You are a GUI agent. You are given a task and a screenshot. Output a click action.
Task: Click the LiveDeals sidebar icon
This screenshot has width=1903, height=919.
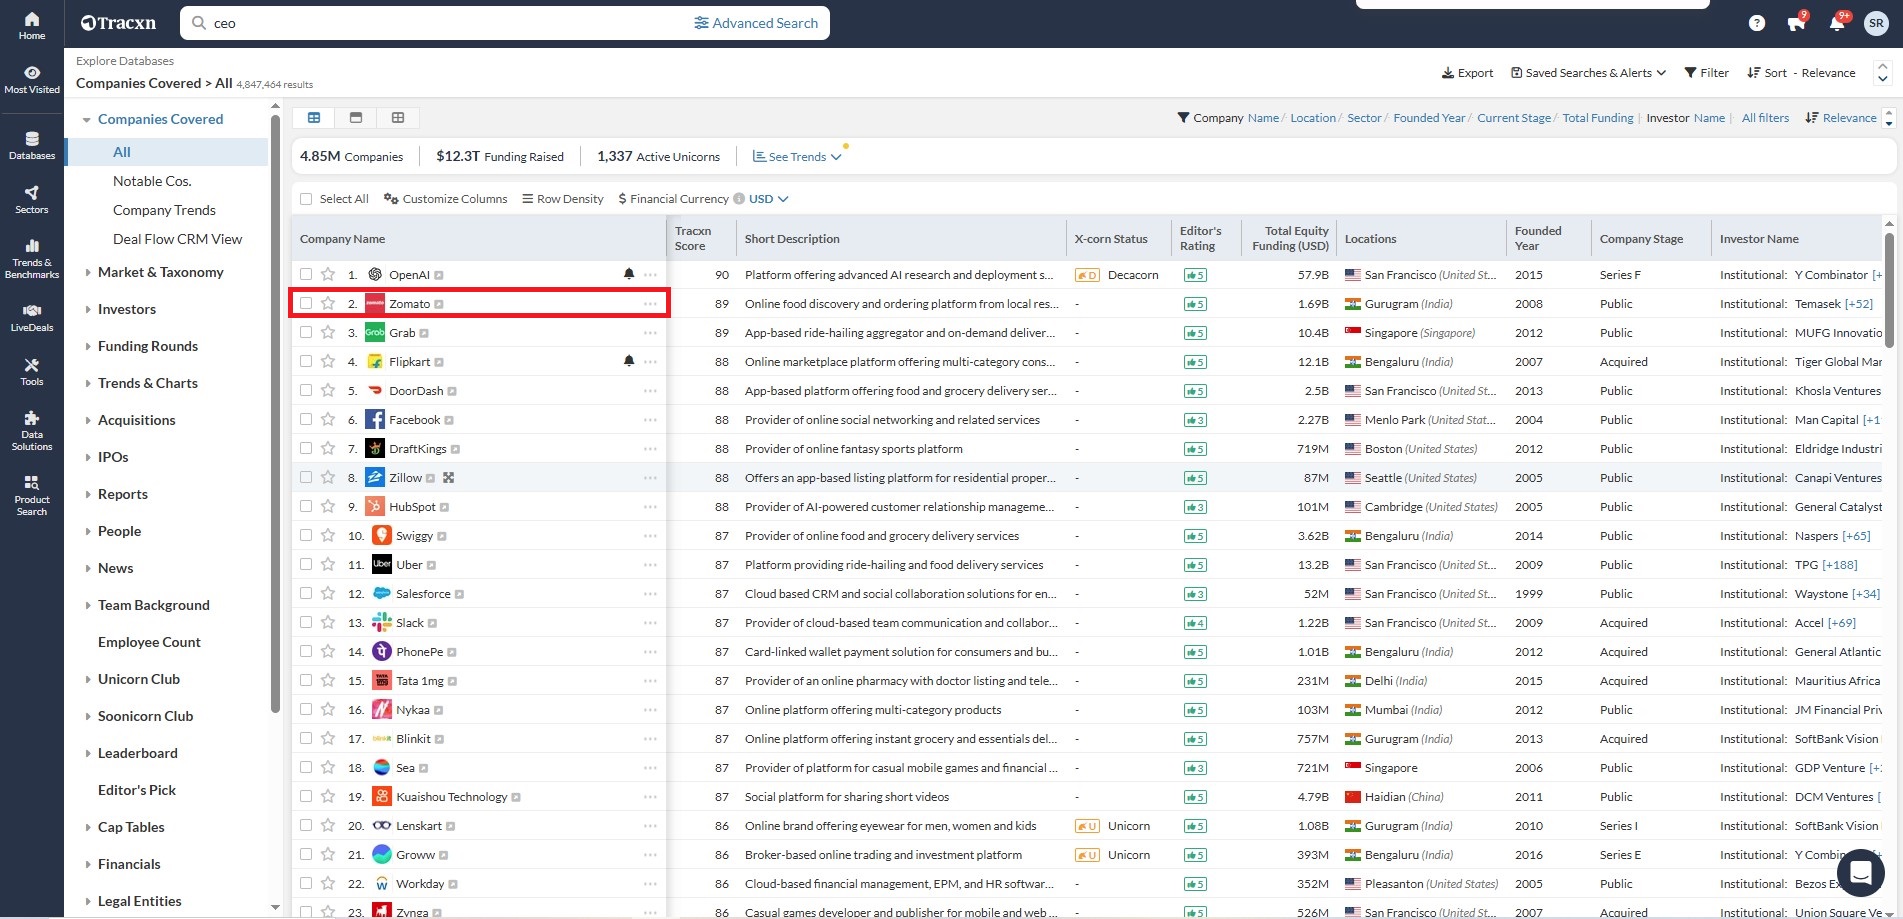32,317
